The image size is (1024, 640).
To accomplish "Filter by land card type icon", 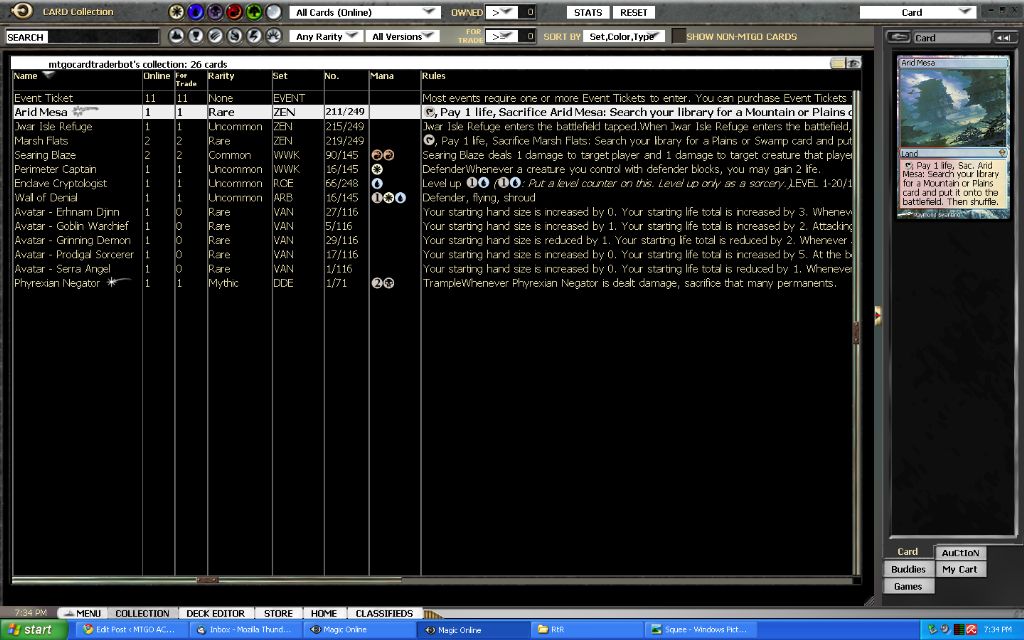I will click(x=176, y=36).
